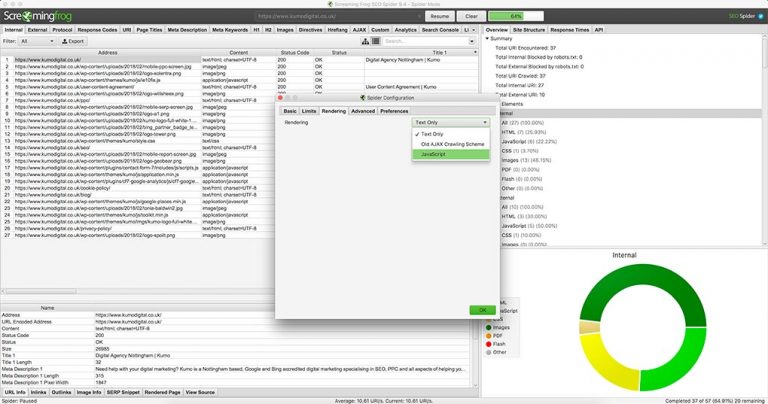Open the Page Titles tab

[149, 30]
